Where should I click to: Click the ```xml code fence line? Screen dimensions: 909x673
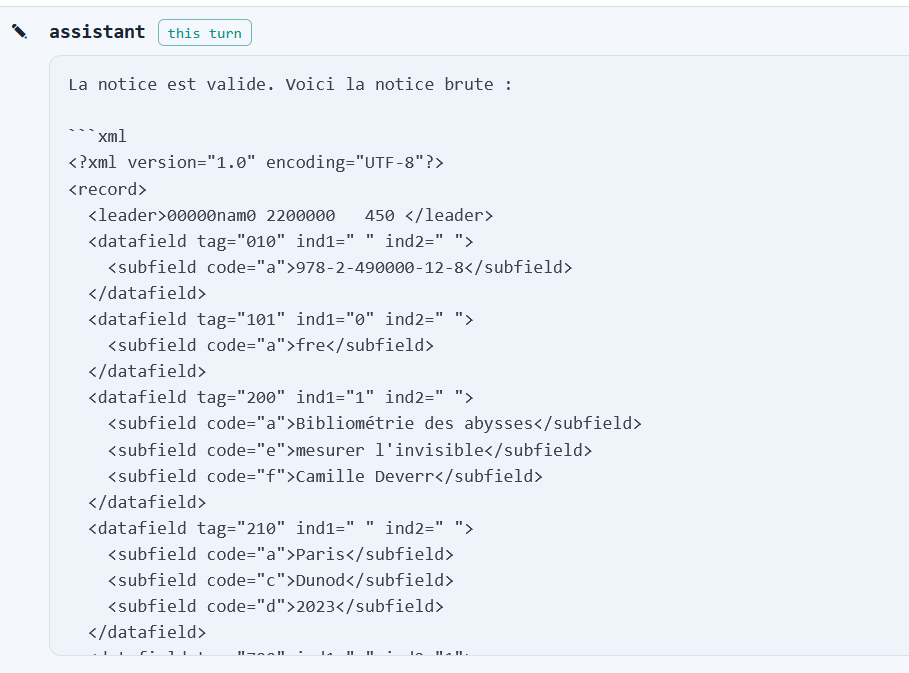tap(97, 136)
